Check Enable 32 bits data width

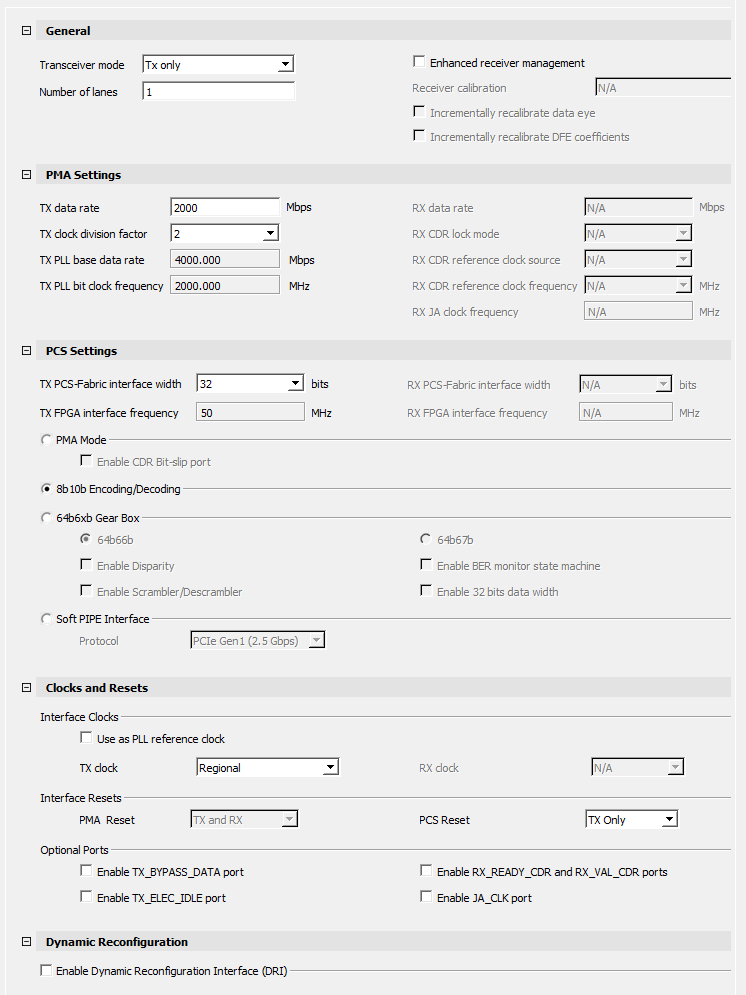[x=426, y=590]
